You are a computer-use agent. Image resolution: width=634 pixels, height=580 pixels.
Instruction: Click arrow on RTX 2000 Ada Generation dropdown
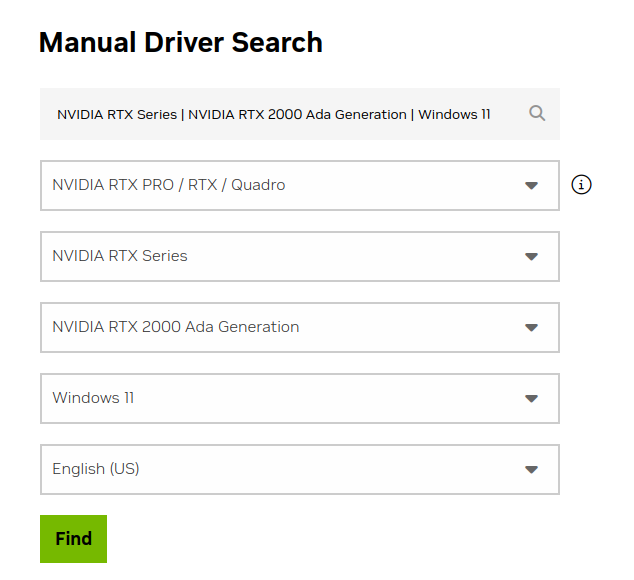(x=531, y=327)
